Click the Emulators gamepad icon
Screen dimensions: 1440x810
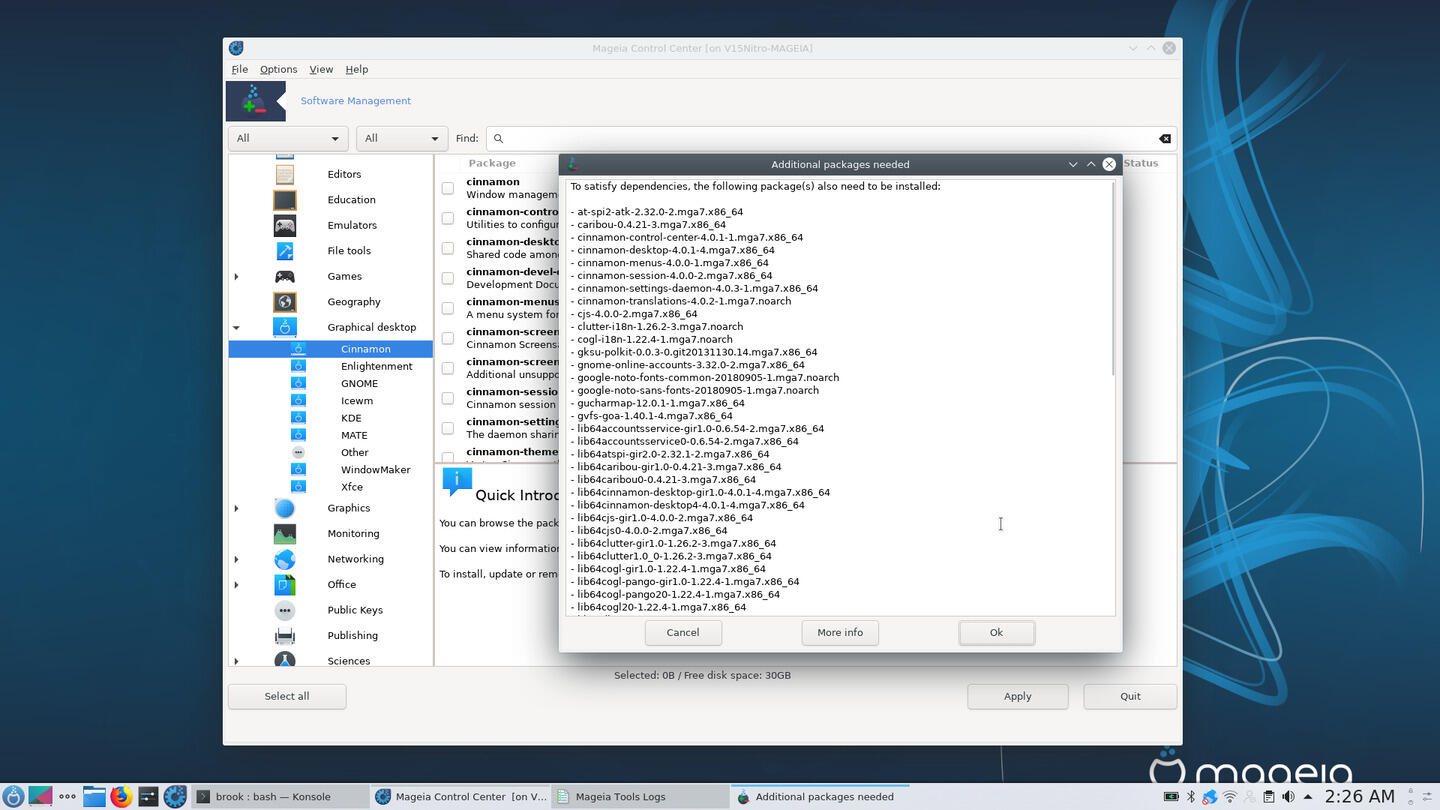[285, 225]
